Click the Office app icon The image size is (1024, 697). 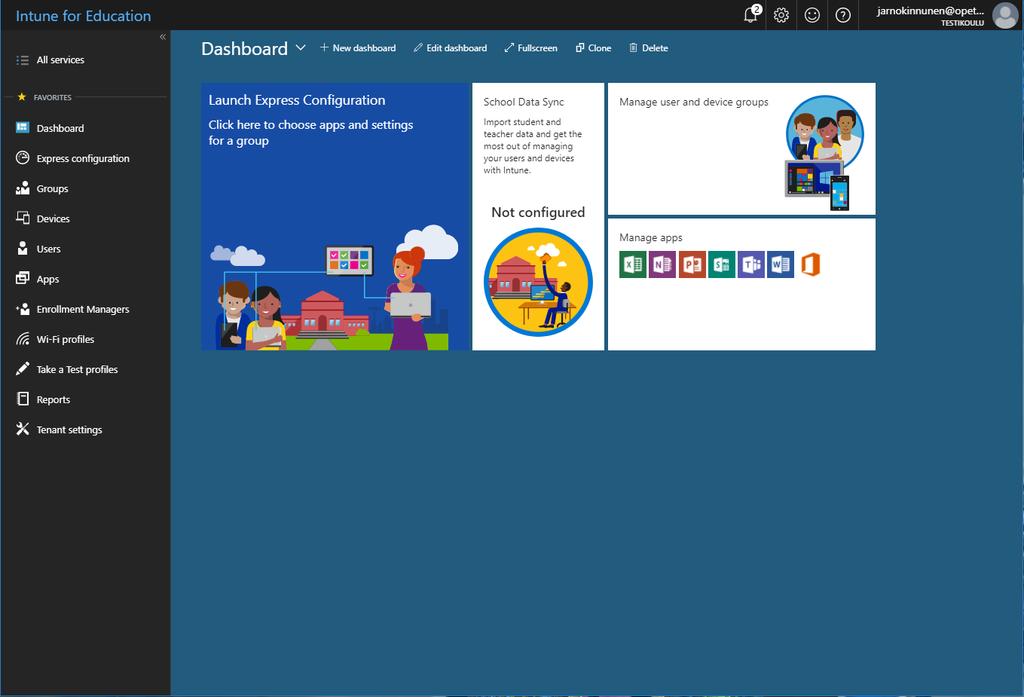point(810,265)
